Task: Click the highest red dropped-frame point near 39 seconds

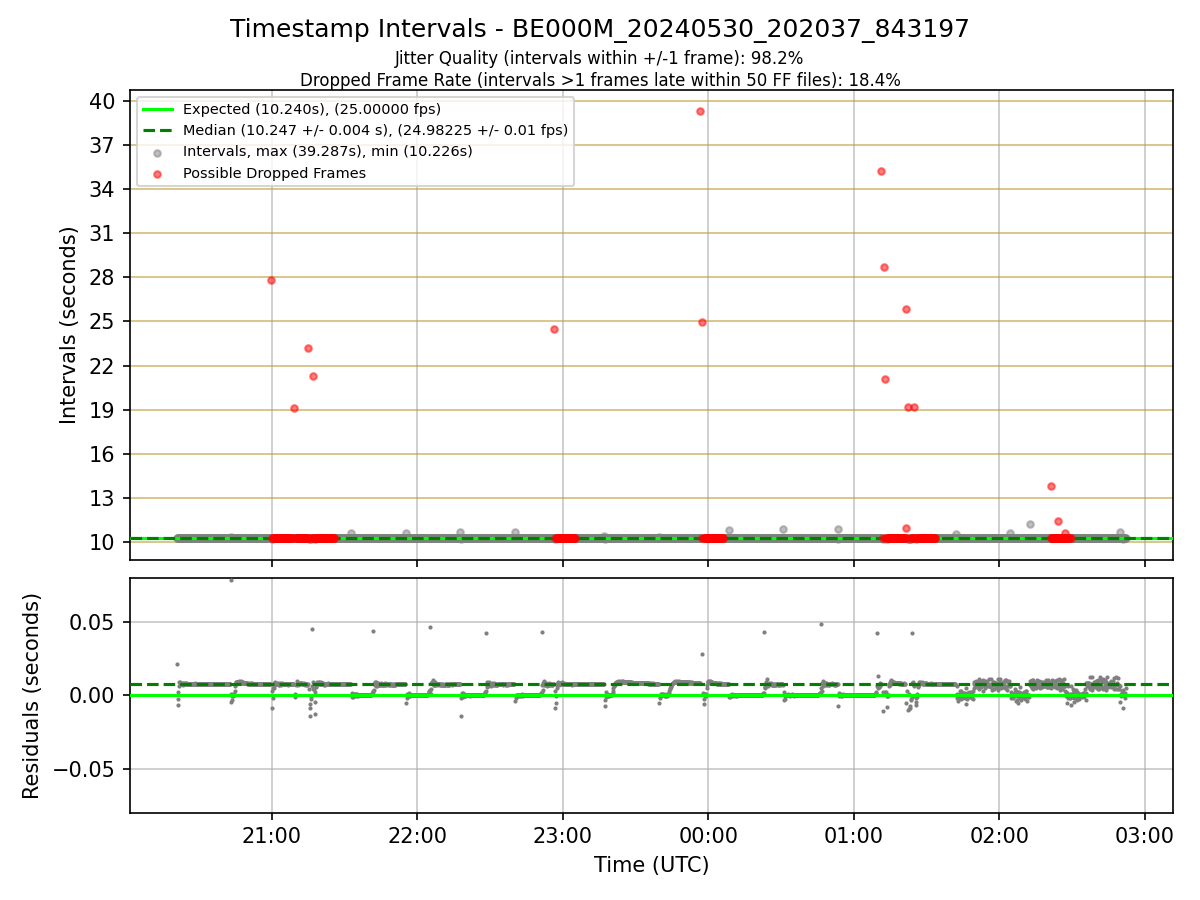Action: click(x=700, y=111)
